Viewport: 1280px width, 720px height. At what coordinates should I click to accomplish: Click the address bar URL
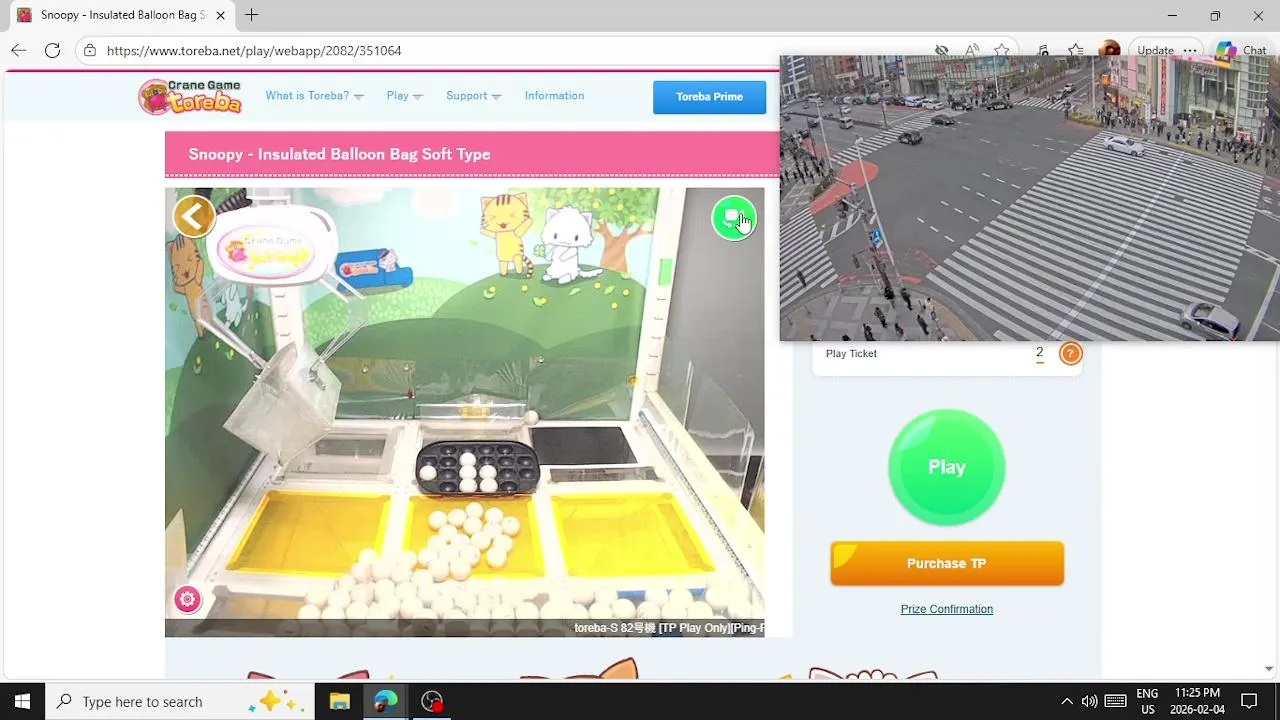(254, 50)
